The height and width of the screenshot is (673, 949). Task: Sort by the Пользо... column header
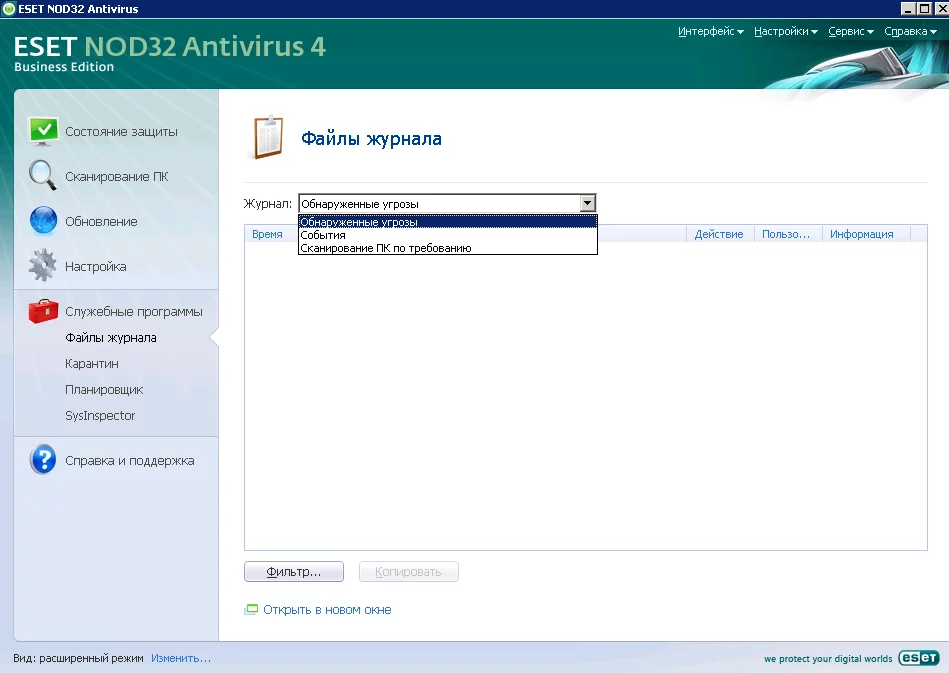(x=787, y=234)
